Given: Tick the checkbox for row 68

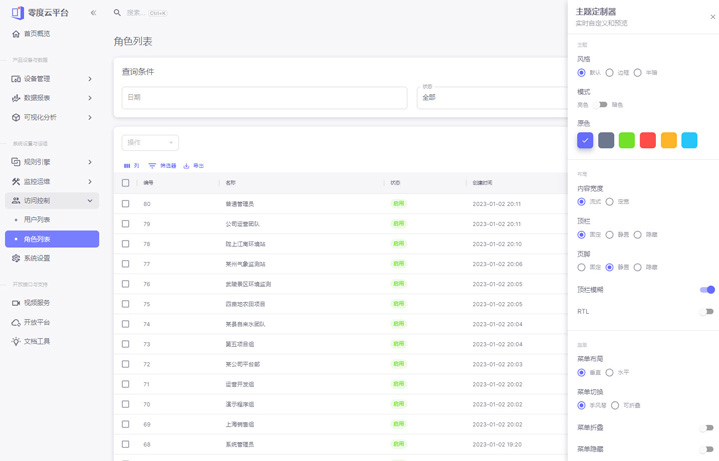Looking at the screenshot, I should click(126, 444).
